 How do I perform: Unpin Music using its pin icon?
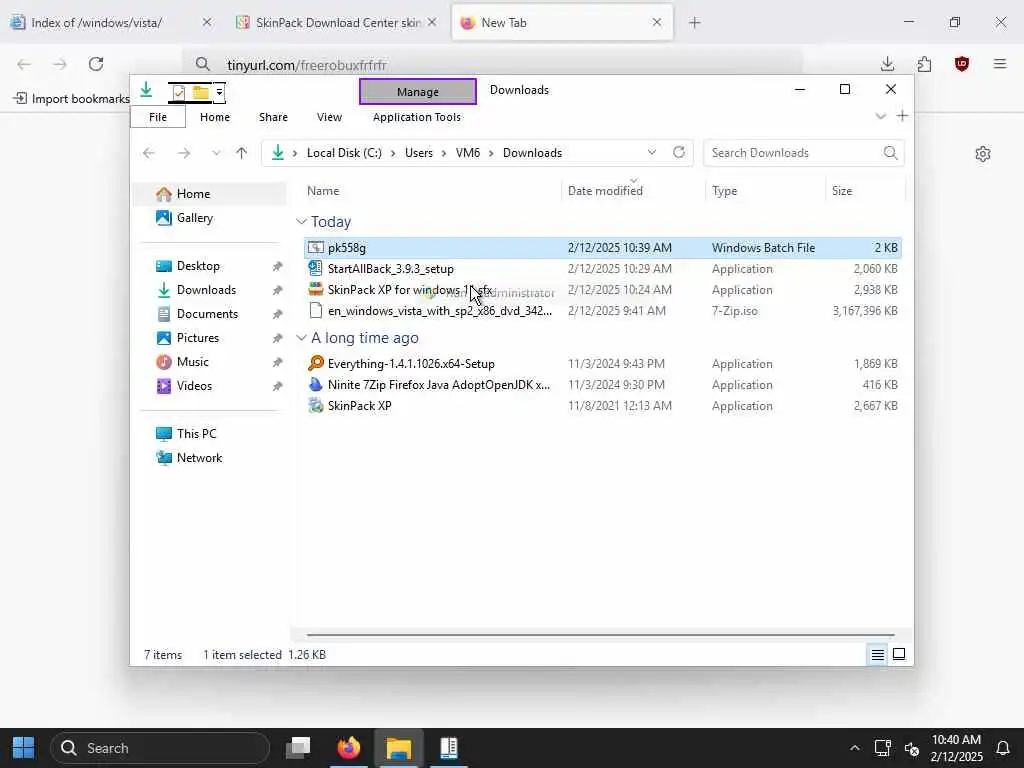[x=278, y=362]
